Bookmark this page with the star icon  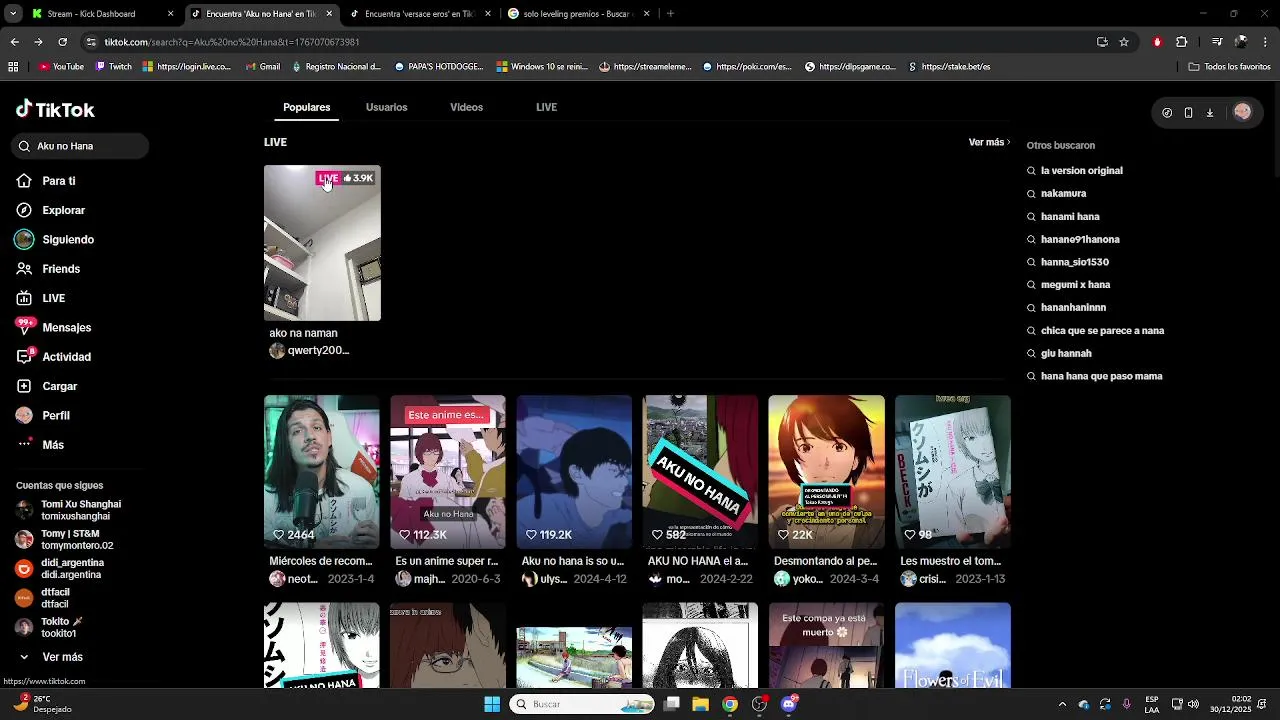tap(1124, 42)
